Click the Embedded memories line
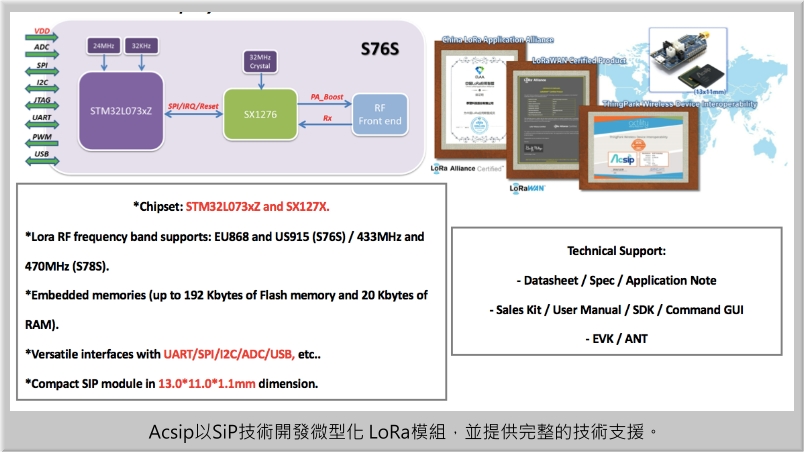This screenshot has width=804, height=452. pos(226,295)
